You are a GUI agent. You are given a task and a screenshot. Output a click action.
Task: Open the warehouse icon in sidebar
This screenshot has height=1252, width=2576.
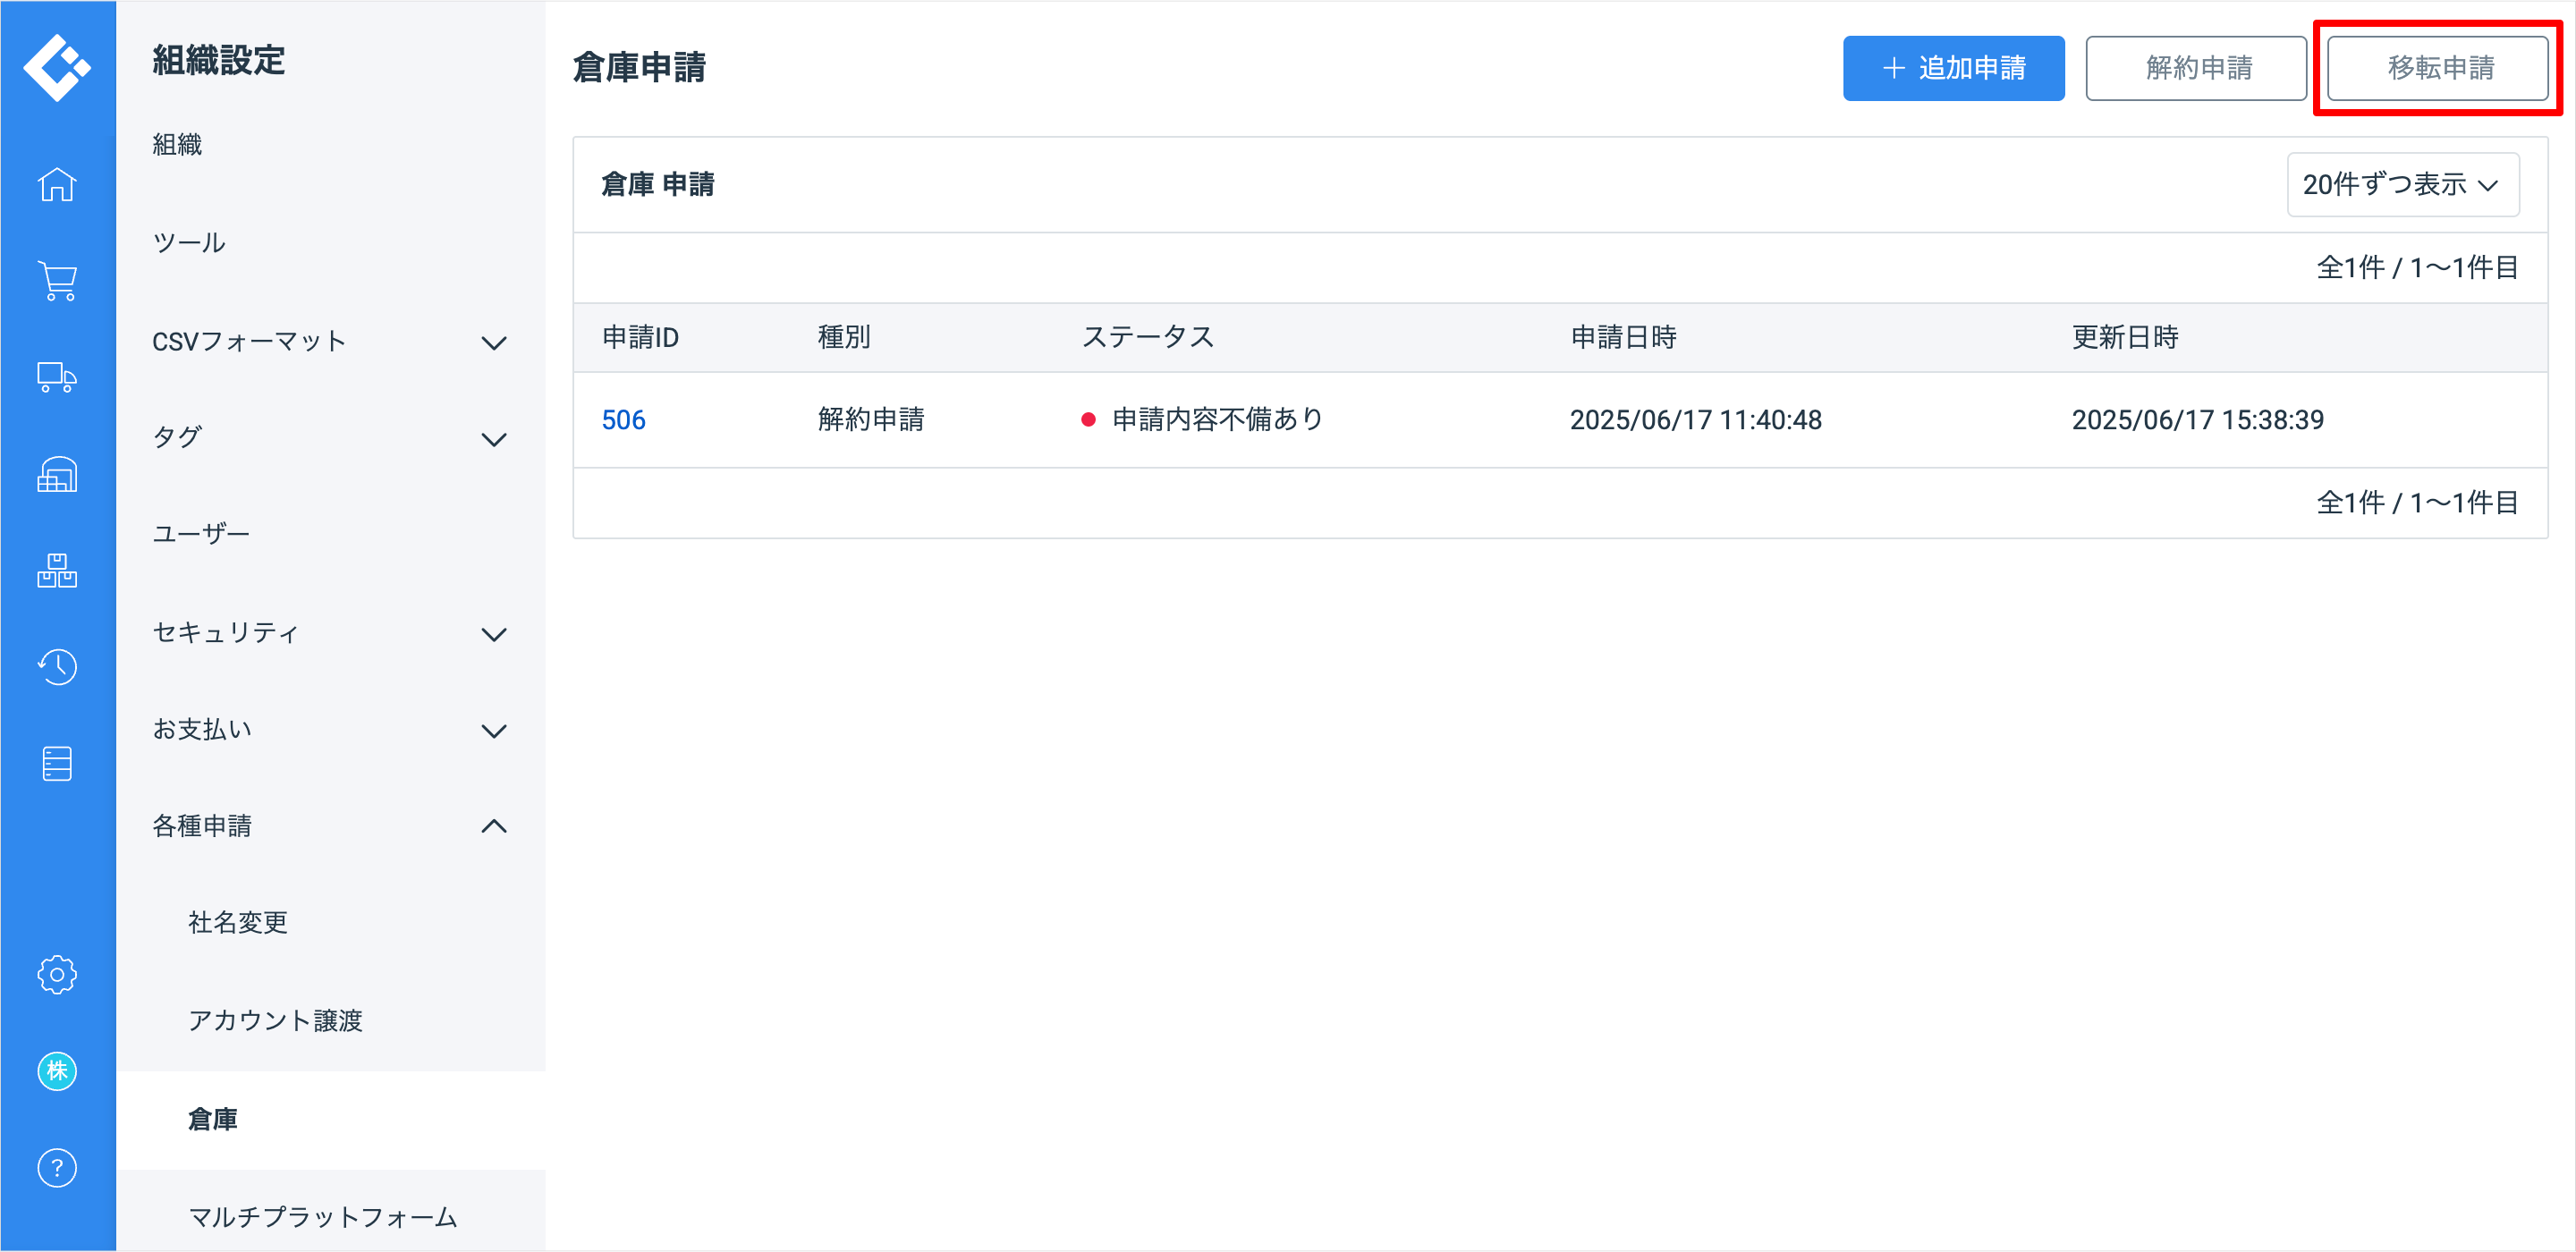(x=57, y=475)
